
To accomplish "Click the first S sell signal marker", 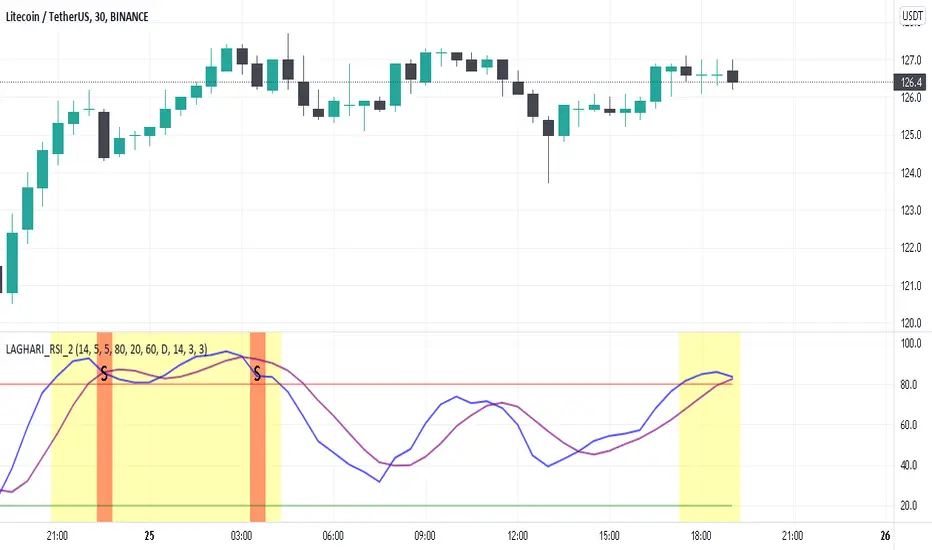I will pos(104,373).
